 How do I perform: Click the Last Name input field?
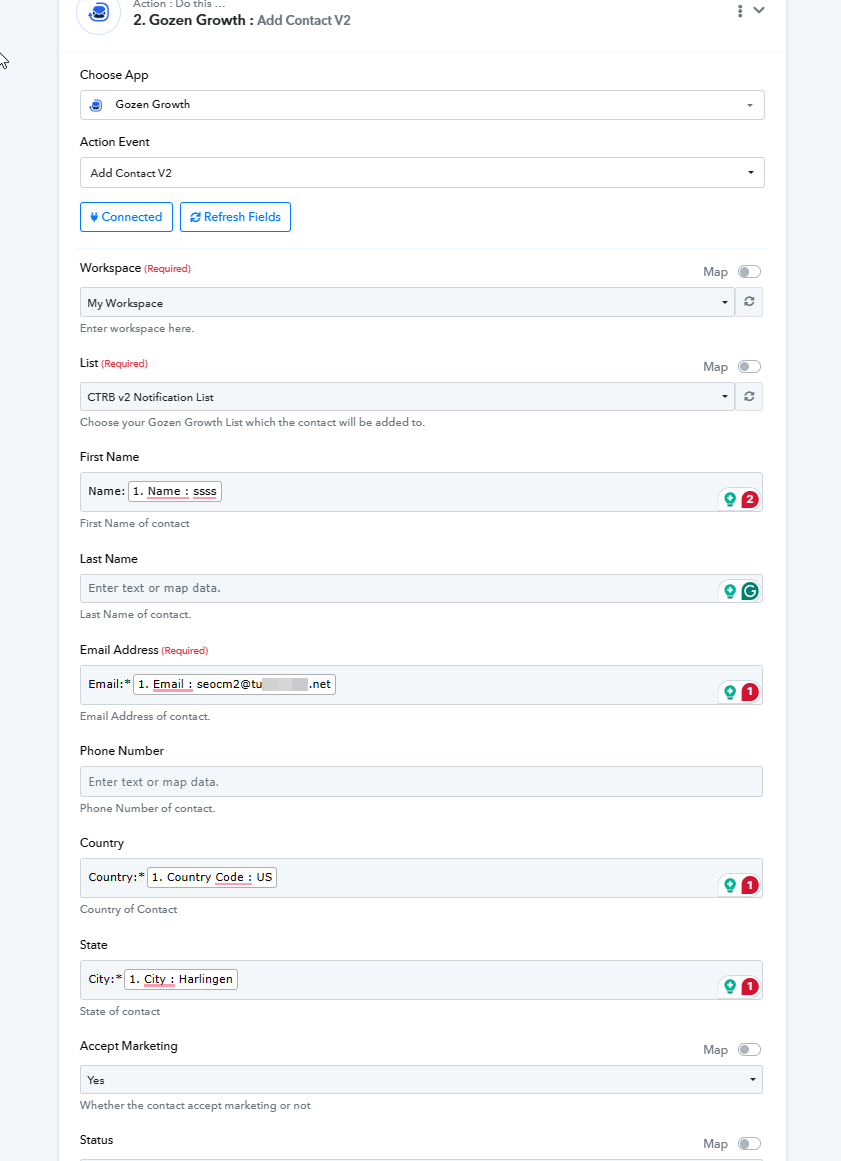421,589
